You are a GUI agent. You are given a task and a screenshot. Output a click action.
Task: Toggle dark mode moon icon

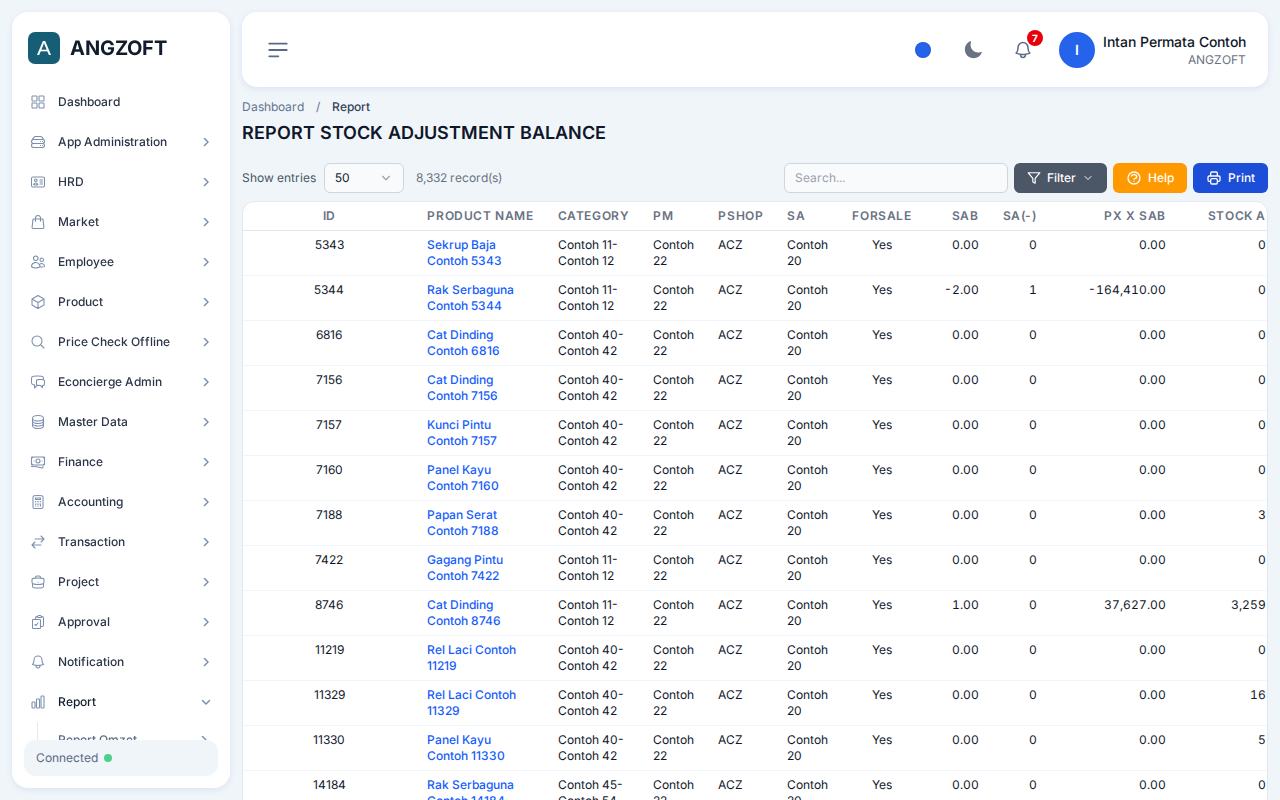(973, 50)
